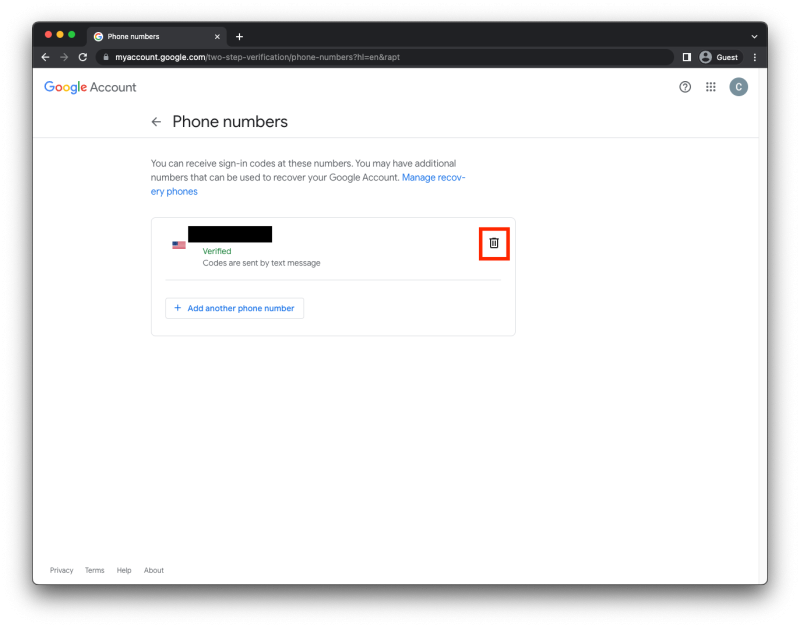Navigate back using the Phone numbers back arrow
Viewport: 800px width, 627px height.
click(156, 121)
